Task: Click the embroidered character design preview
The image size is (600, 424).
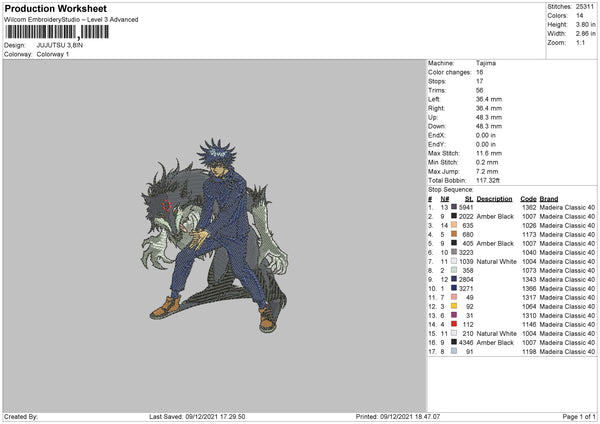Action: click(x=214, y=235)
